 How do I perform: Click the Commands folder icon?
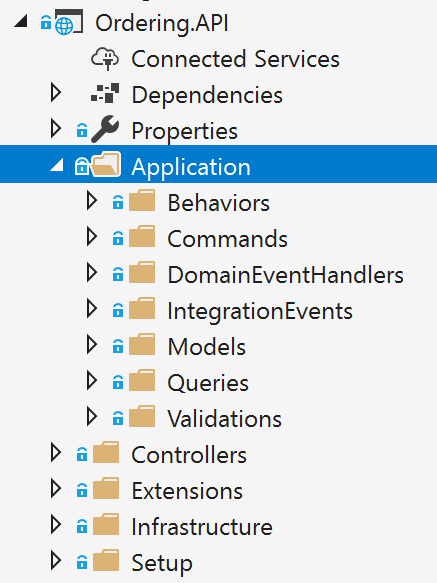point(142,236)
